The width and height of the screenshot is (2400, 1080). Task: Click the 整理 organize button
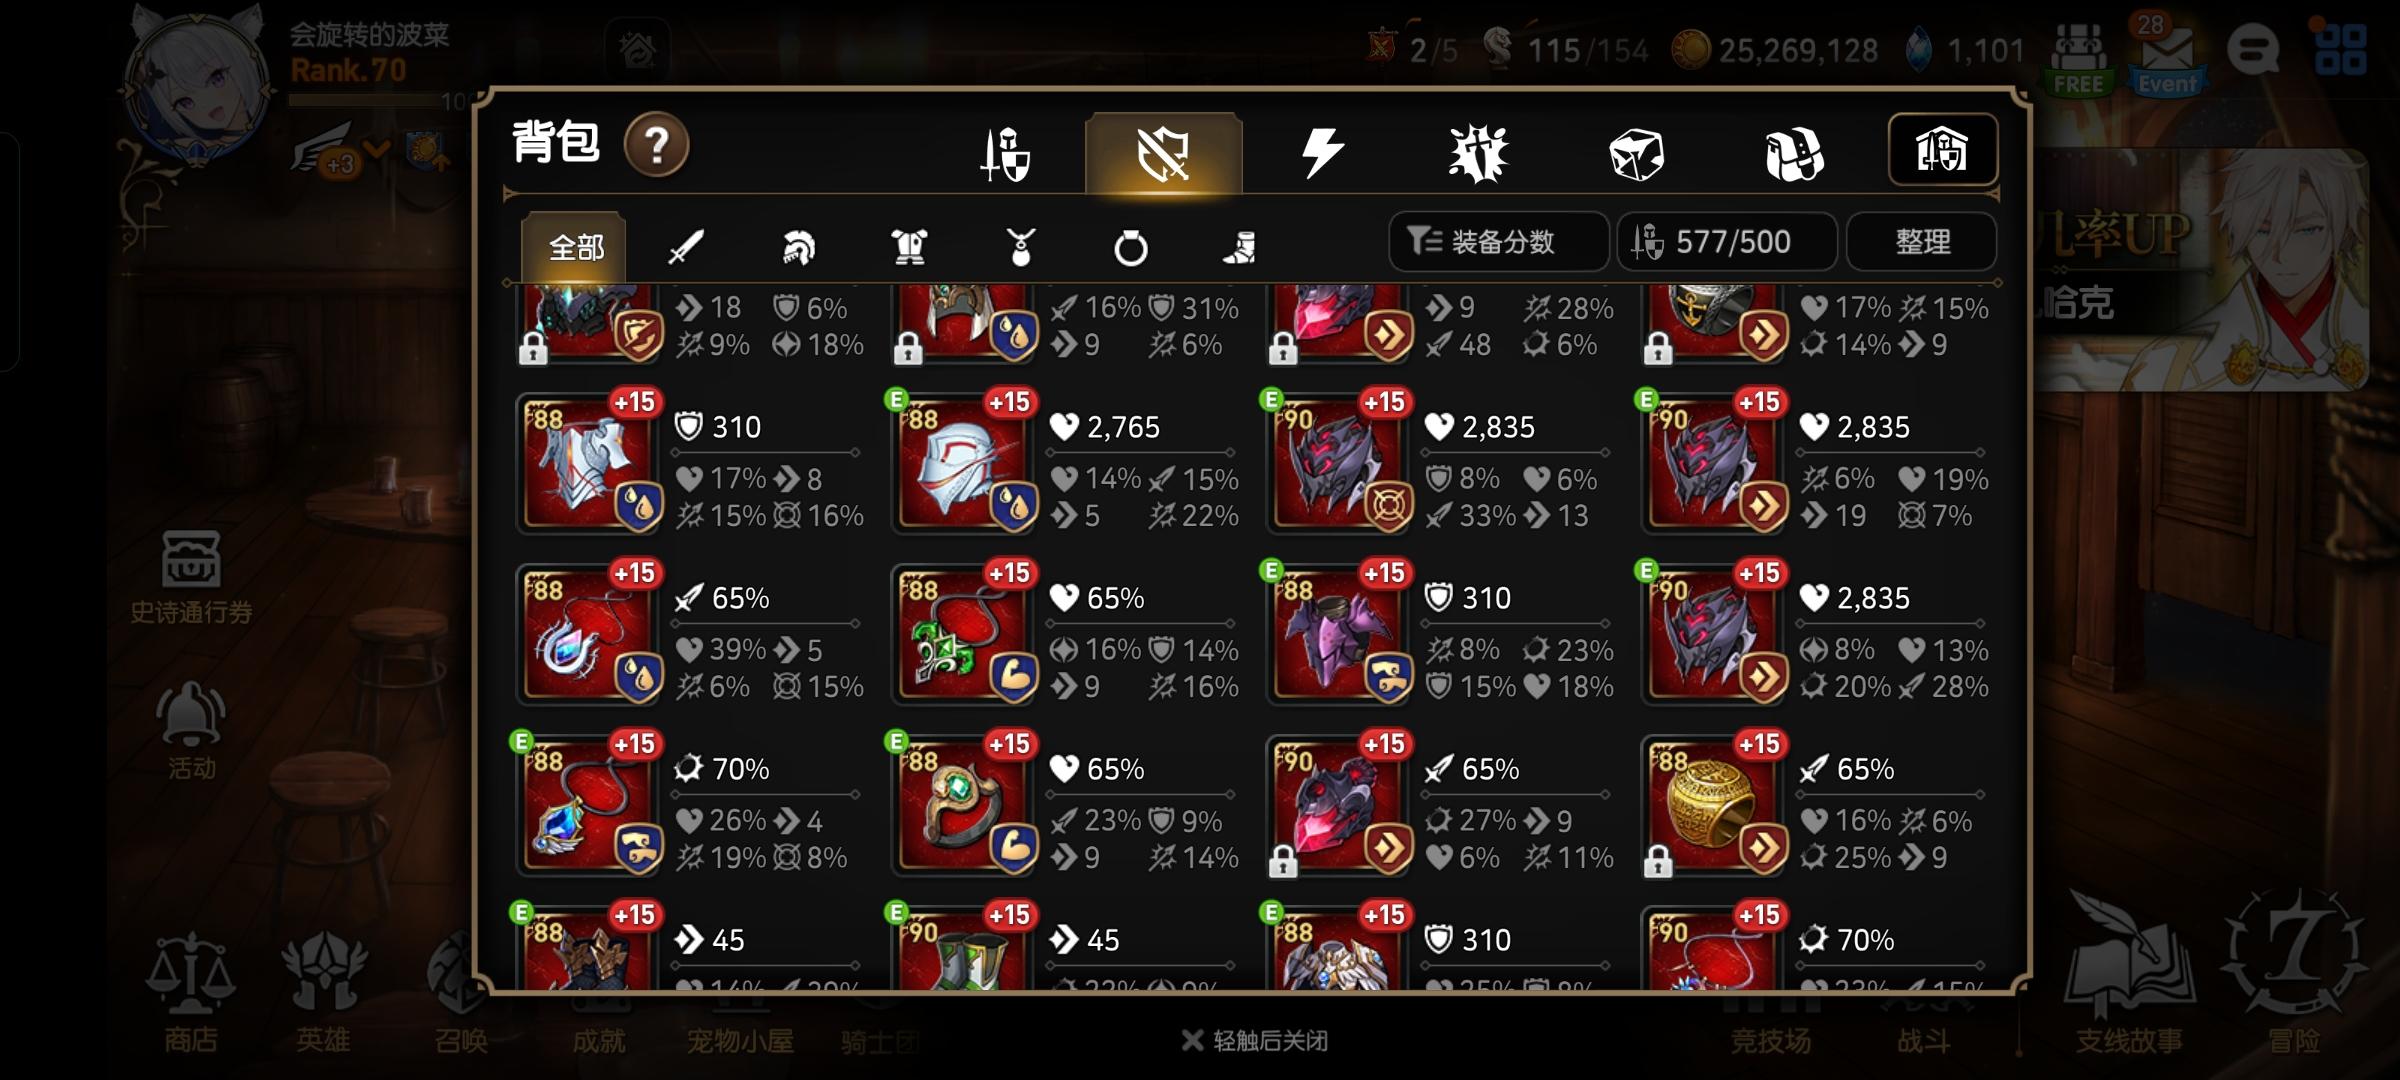(1921, 241)
